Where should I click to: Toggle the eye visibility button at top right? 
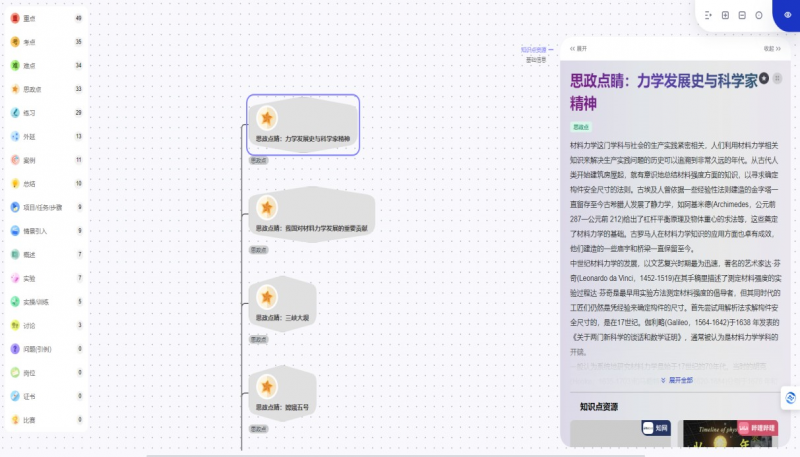tap(787, 15)
